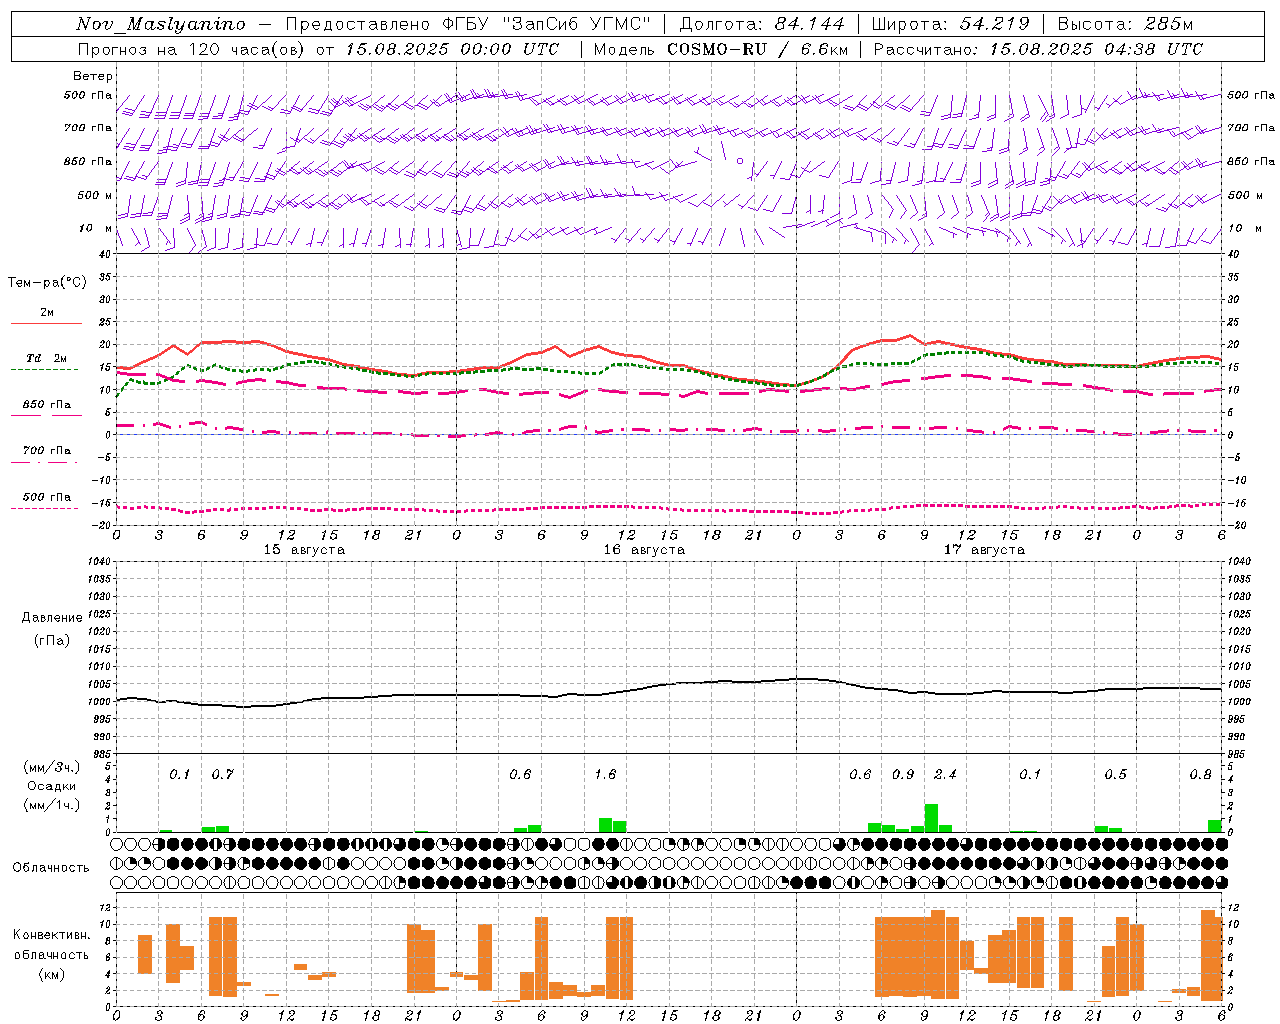Click the '0.5' precipitation amount value
This screenshot has width=1280, height=1024.
tap(1115, 774)
